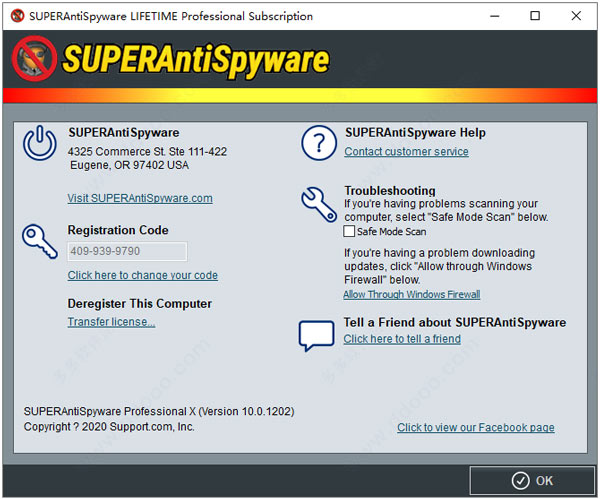Click the checkmark icon on the OK button
600x499 pixels.
click(520, 481)
